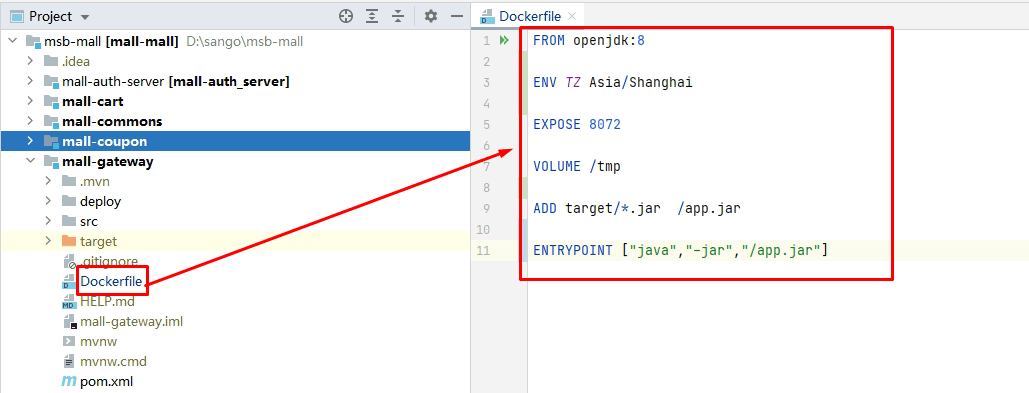
Task: Expand the .mvn folder
Action: pyautogui.click(x=49, y=181)
